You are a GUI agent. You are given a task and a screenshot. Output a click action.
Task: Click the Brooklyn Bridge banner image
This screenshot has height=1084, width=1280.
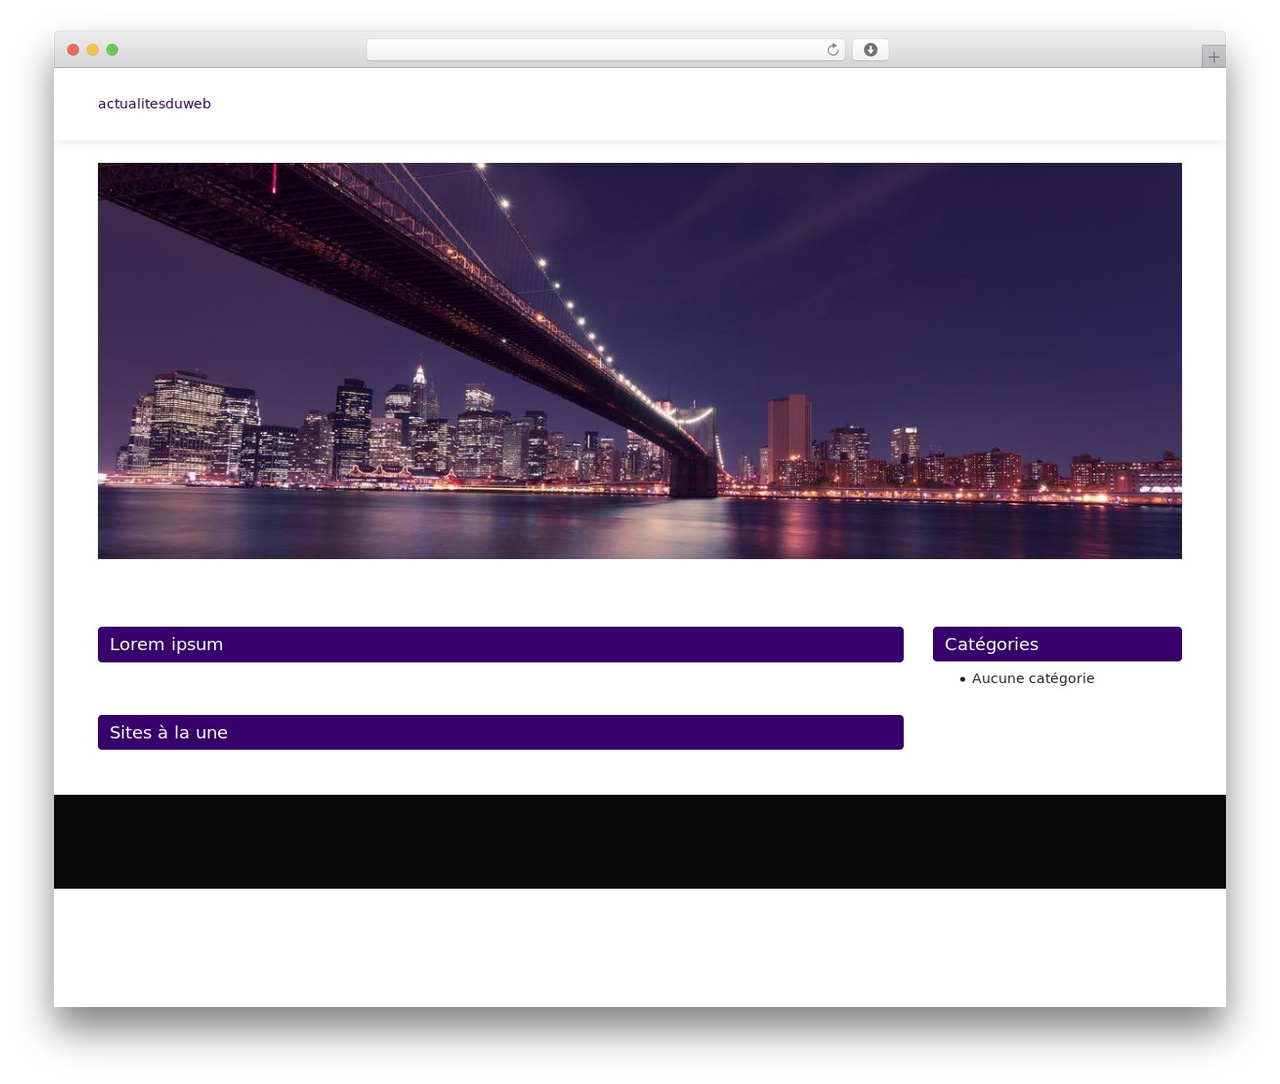(x=640, y=361)
